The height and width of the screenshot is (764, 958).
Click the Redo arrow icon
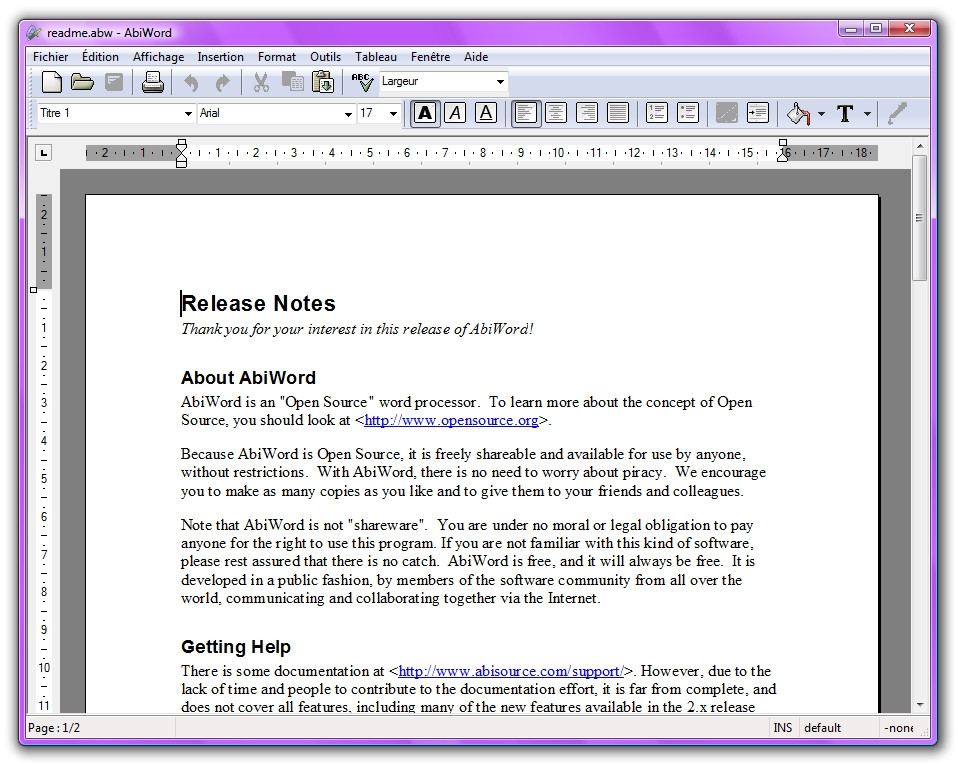pyautogui.click(x=222, y=82)
